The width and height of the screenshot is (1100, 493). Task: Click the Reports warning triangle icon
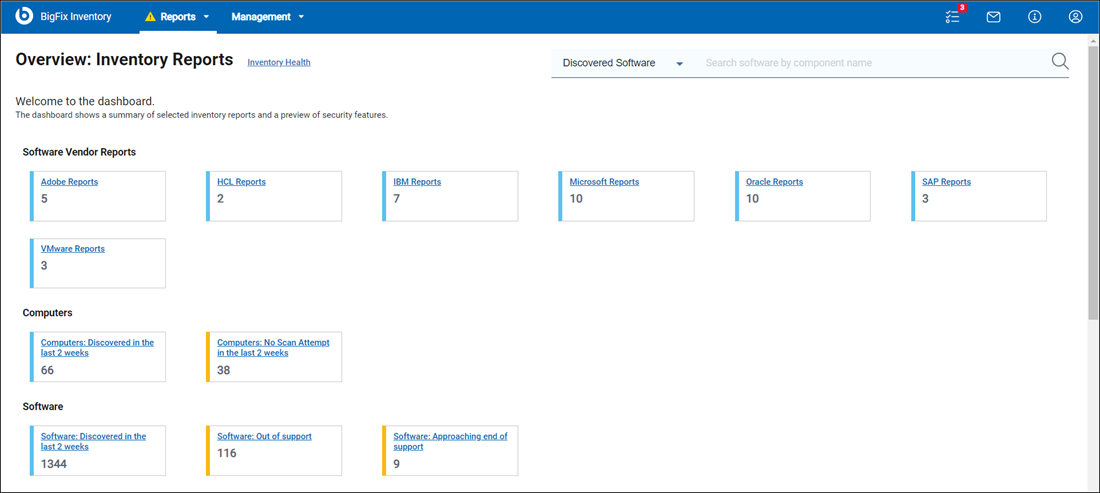(150, 17)
